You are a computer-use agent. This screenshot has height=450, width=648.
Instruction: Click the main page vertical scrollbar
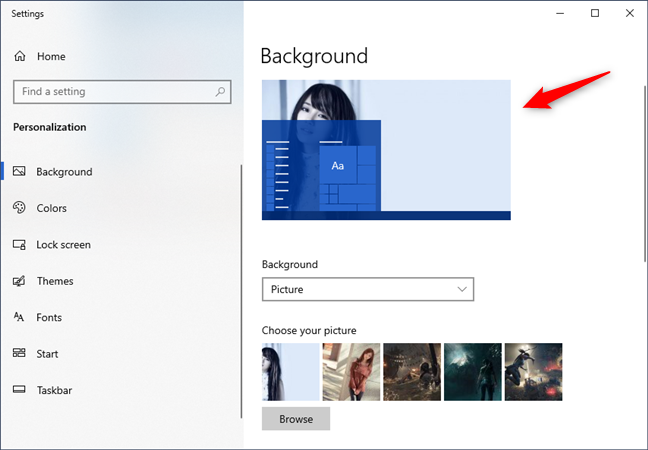(644, 174)
